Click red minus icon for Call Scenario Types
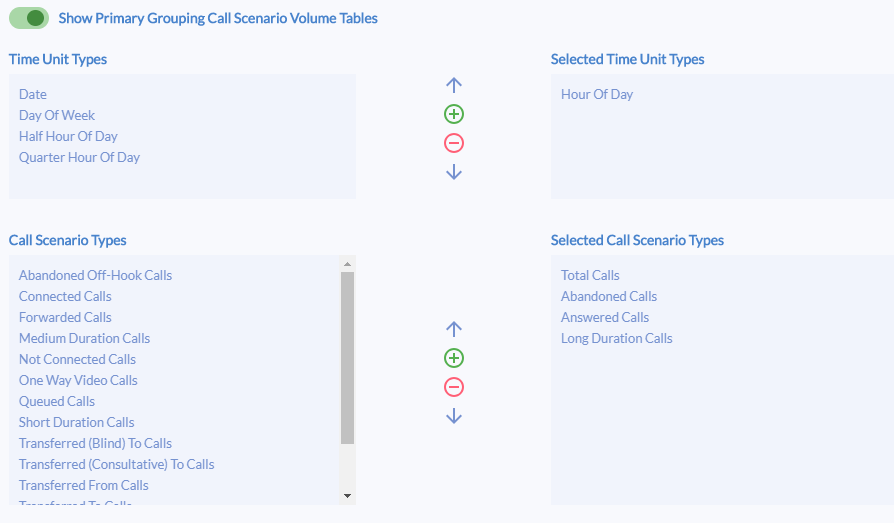 (x=454, y=387)
